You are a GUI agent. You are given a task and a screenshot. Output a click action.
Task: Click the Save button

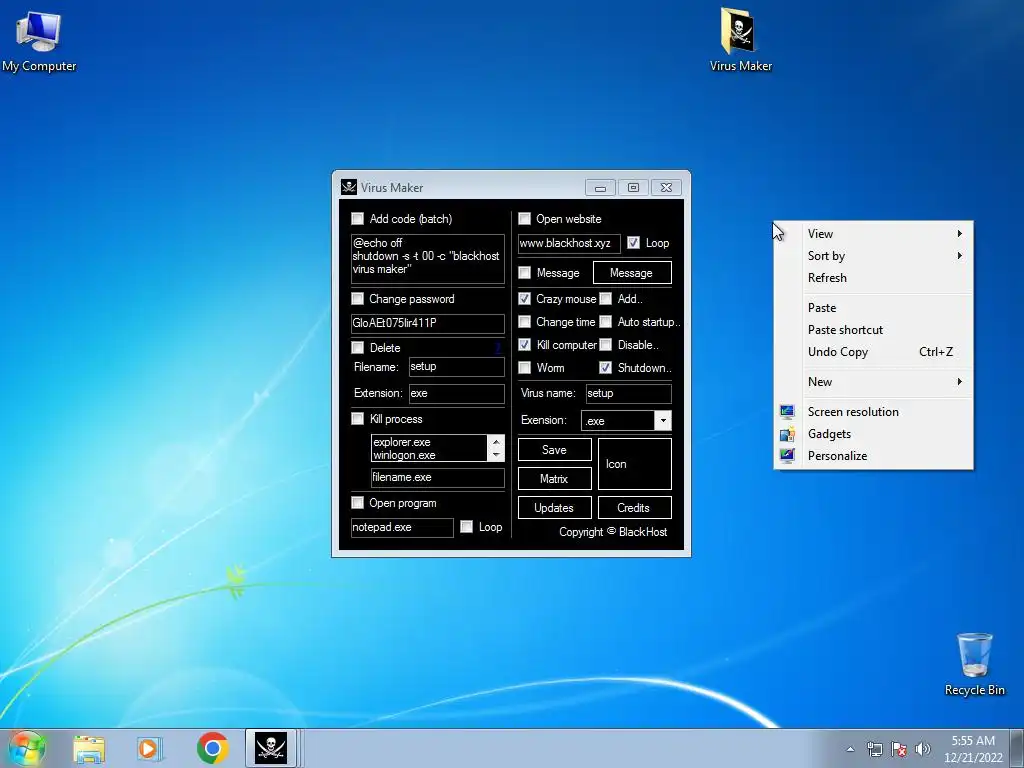[x=554, y=449]
